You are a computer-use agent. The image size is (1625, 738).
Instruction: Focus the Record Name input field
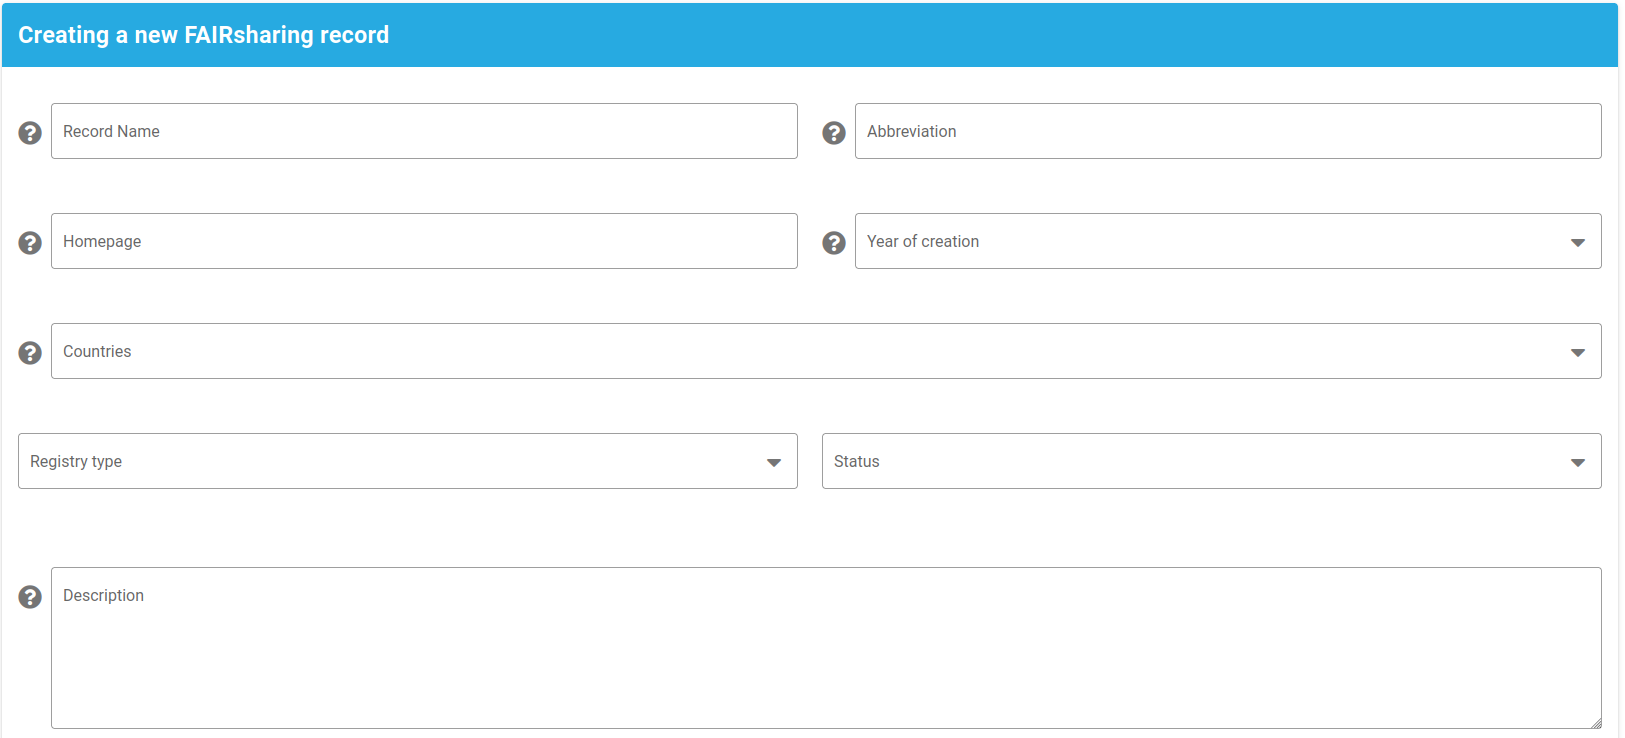[424, 131]
